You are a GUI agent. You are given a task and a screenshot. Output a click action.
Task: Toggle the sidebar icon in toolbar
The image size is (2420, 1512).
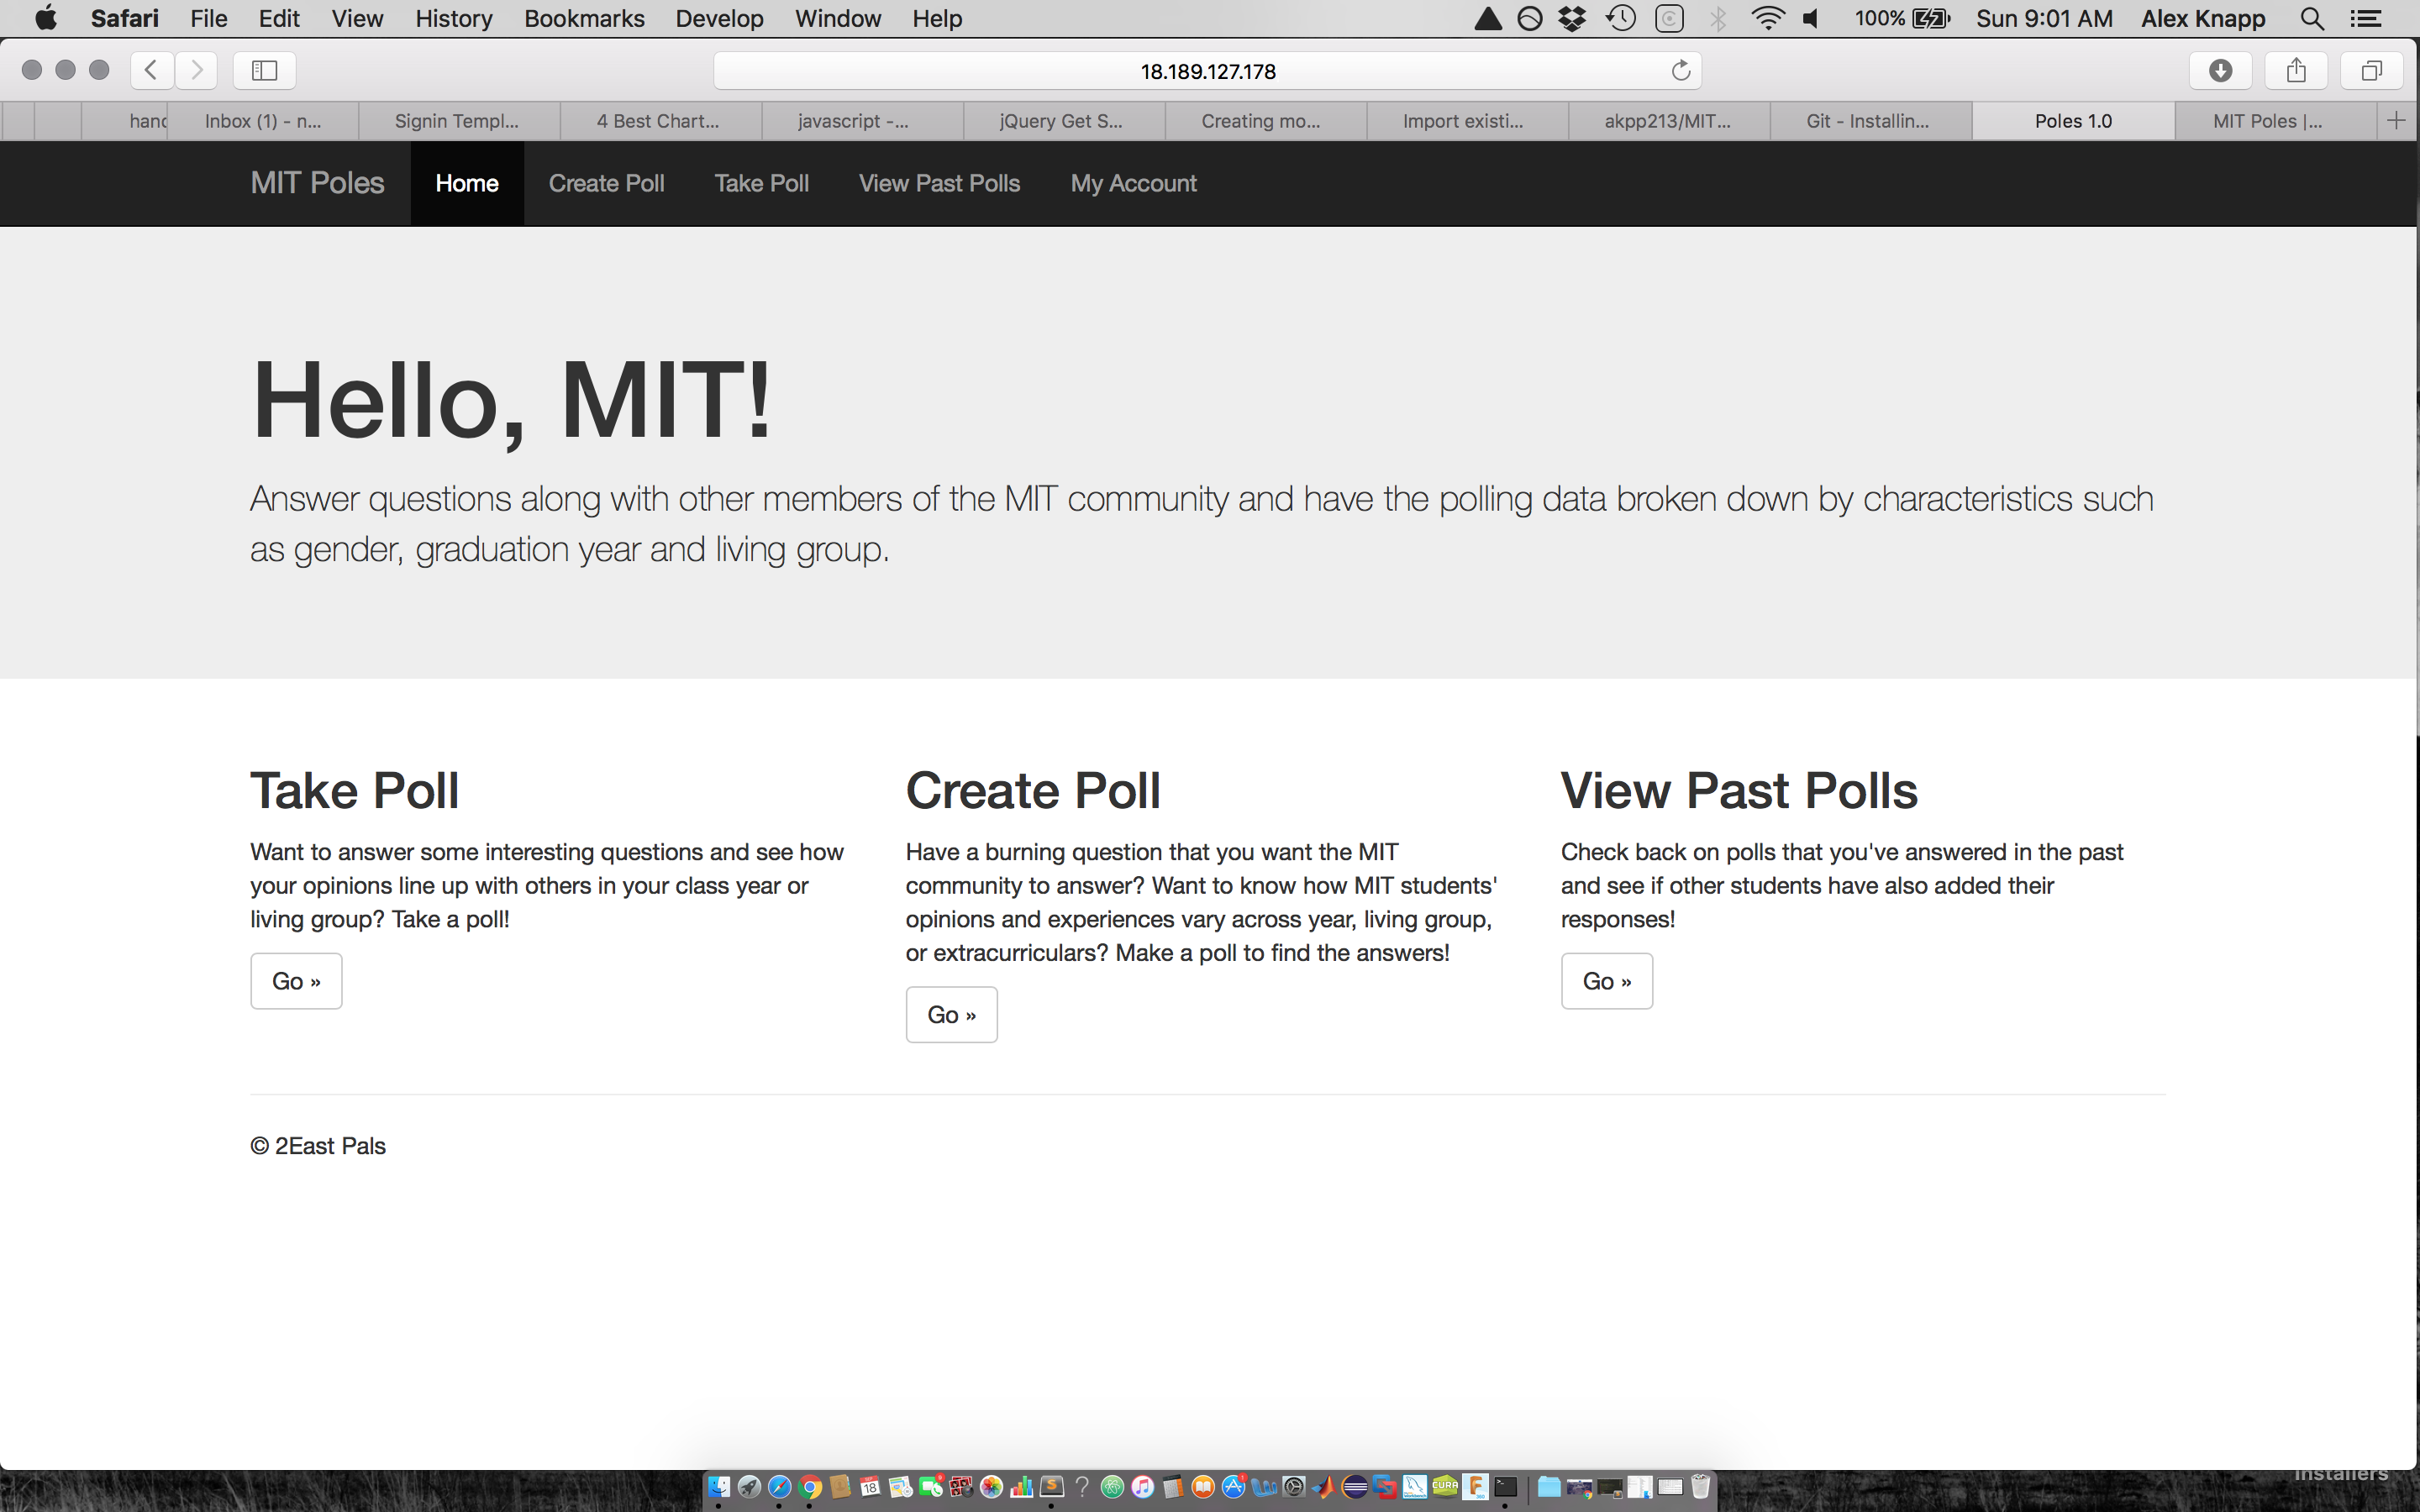(264, 70)
